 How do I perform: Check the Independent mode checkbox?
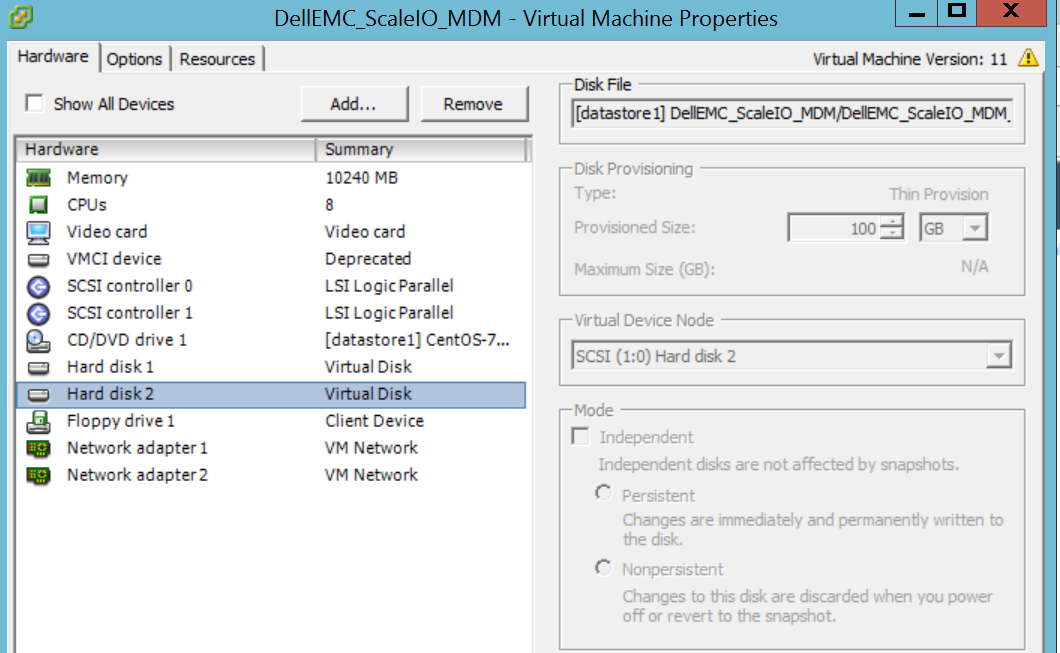(580, 436)
